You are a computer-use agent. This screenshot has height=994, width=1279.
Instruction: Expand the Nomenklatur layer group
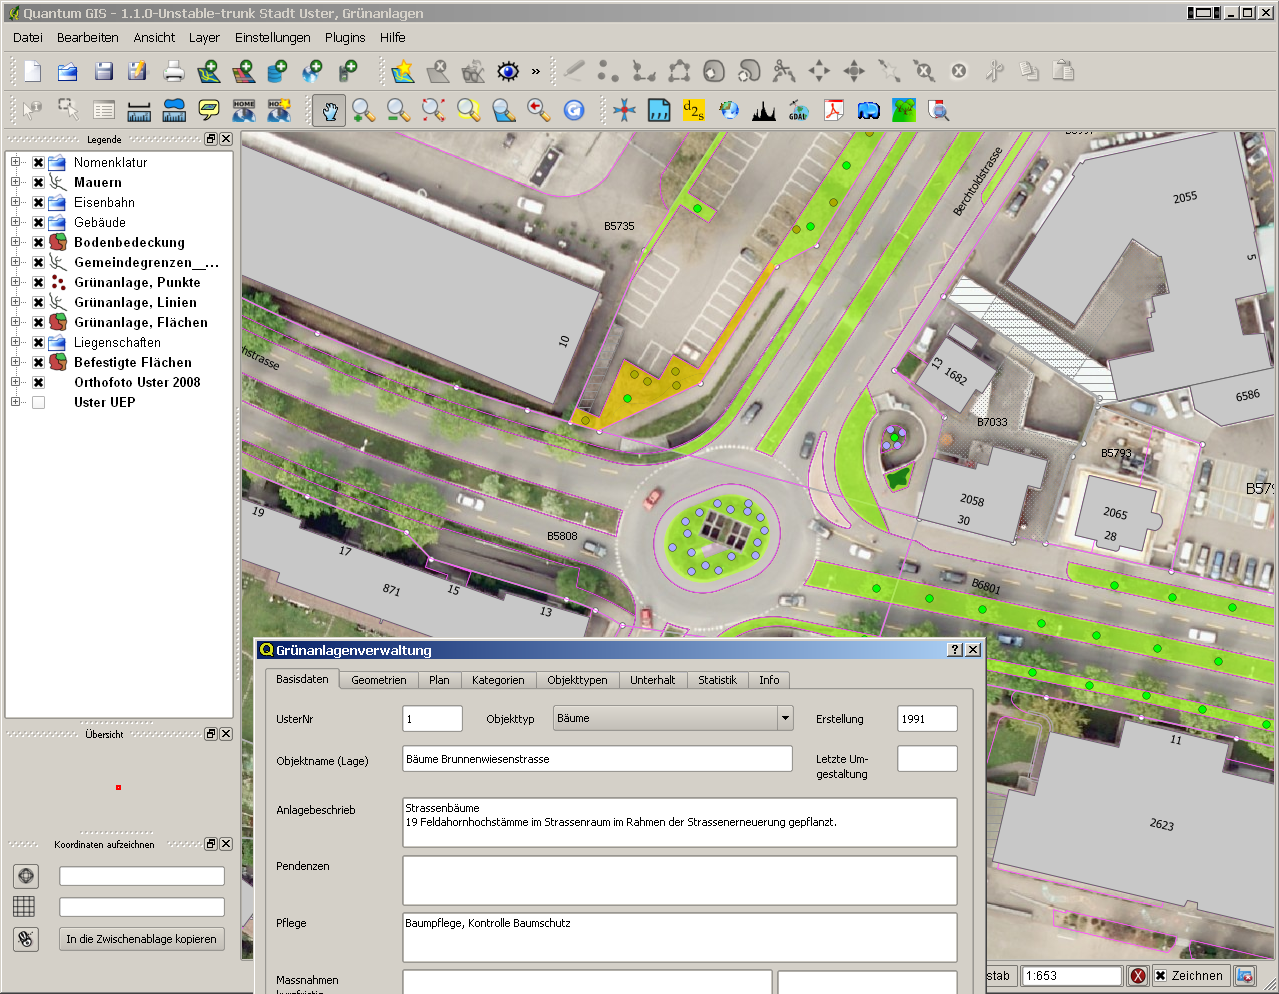tap(15, 162)
